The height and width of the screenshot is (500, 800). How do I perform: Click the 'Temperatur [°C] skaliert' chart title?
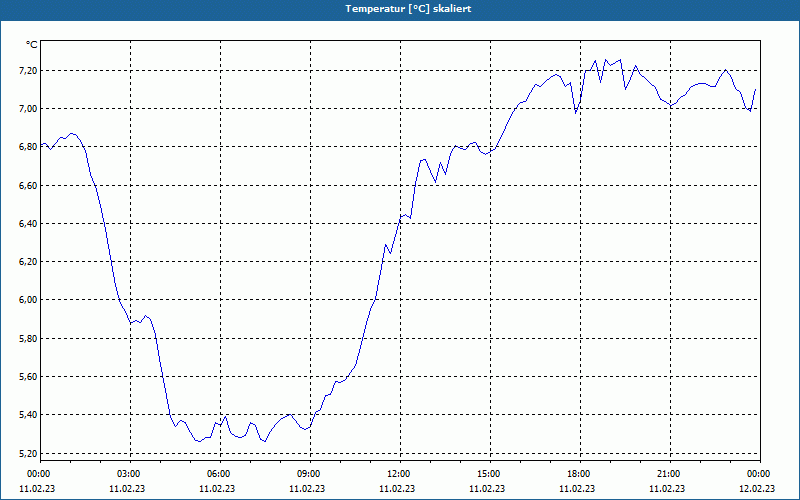(x=408, y=9)
